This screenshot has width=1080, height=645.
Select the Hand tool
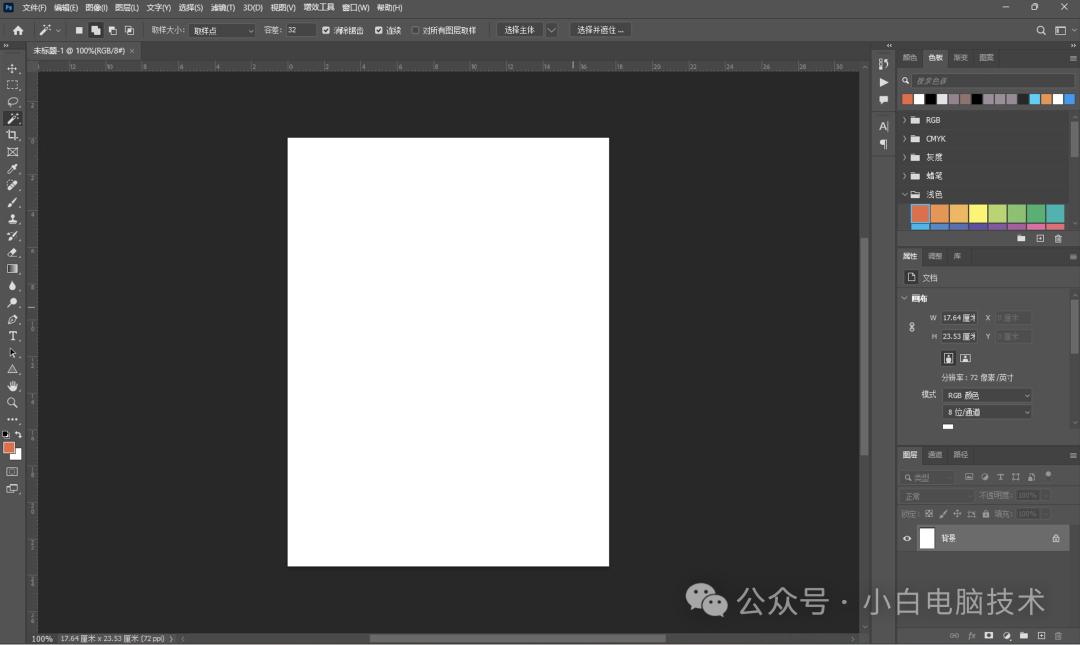[12, 386]
